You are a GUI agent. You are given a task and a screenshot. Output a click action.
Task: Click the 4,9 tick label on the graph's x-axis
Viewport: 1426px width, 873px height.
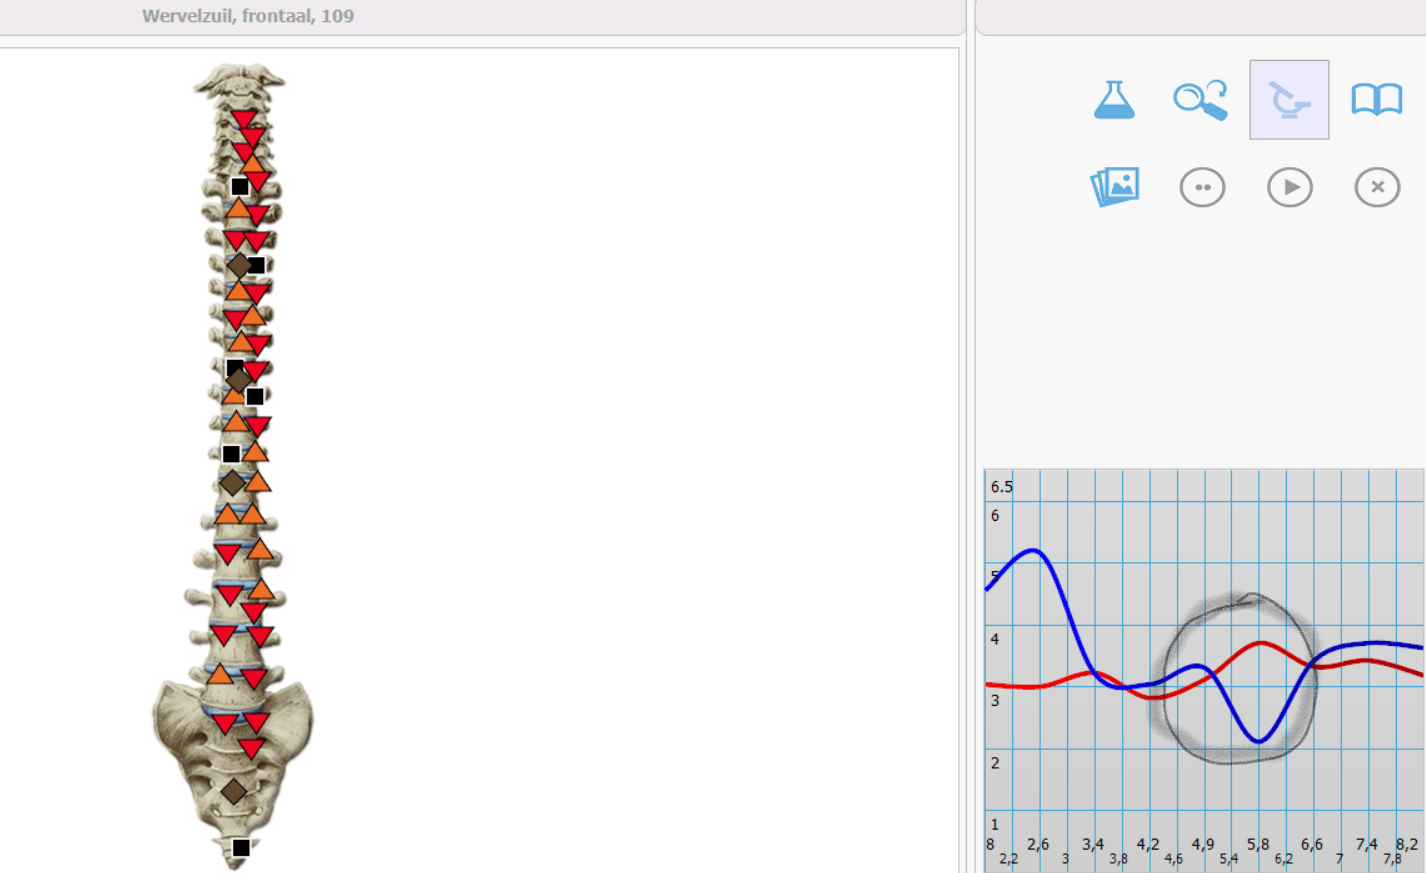(1203, 844)
